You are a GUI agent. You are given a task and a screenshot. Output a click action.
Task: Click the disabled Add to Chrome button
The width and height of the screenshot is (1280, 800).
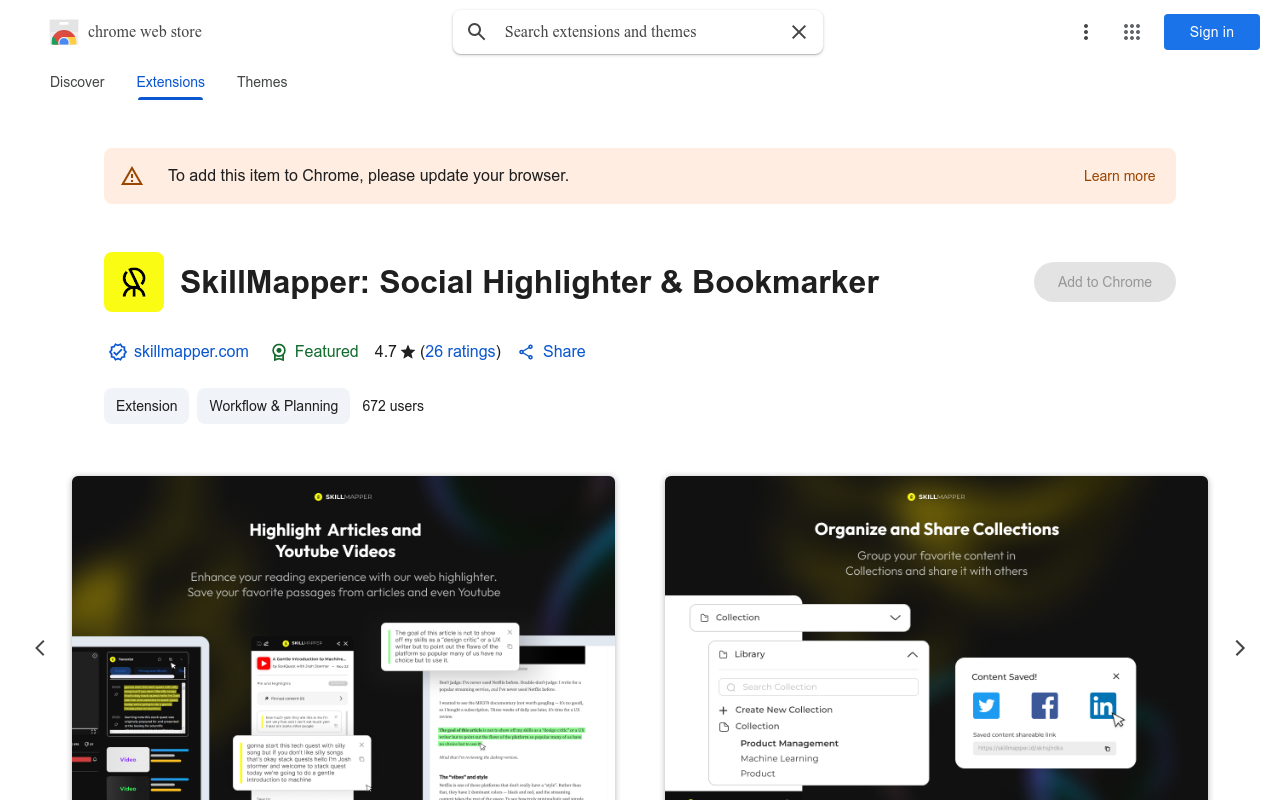coord(1105,282)
